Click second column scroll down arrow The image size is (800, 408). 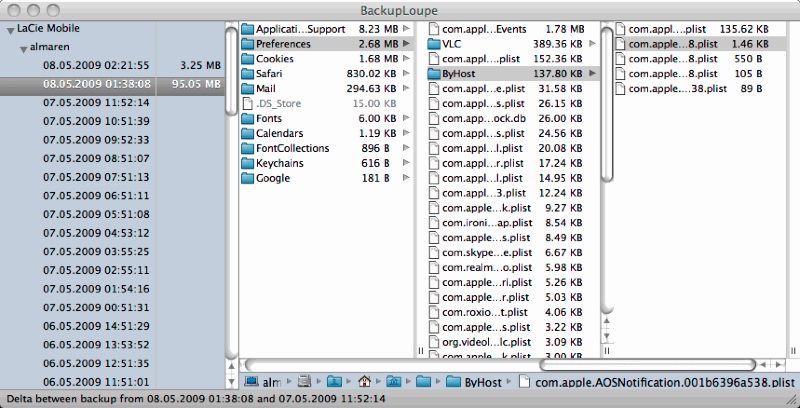pos(607,337)
